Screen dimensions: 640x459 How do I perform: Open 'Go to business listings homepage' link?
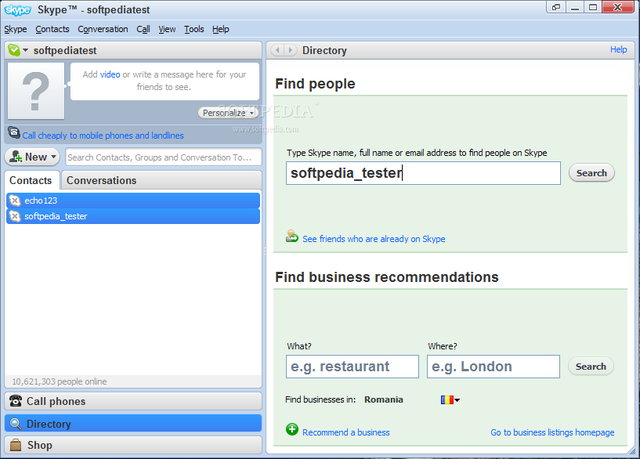coord(552,432)
